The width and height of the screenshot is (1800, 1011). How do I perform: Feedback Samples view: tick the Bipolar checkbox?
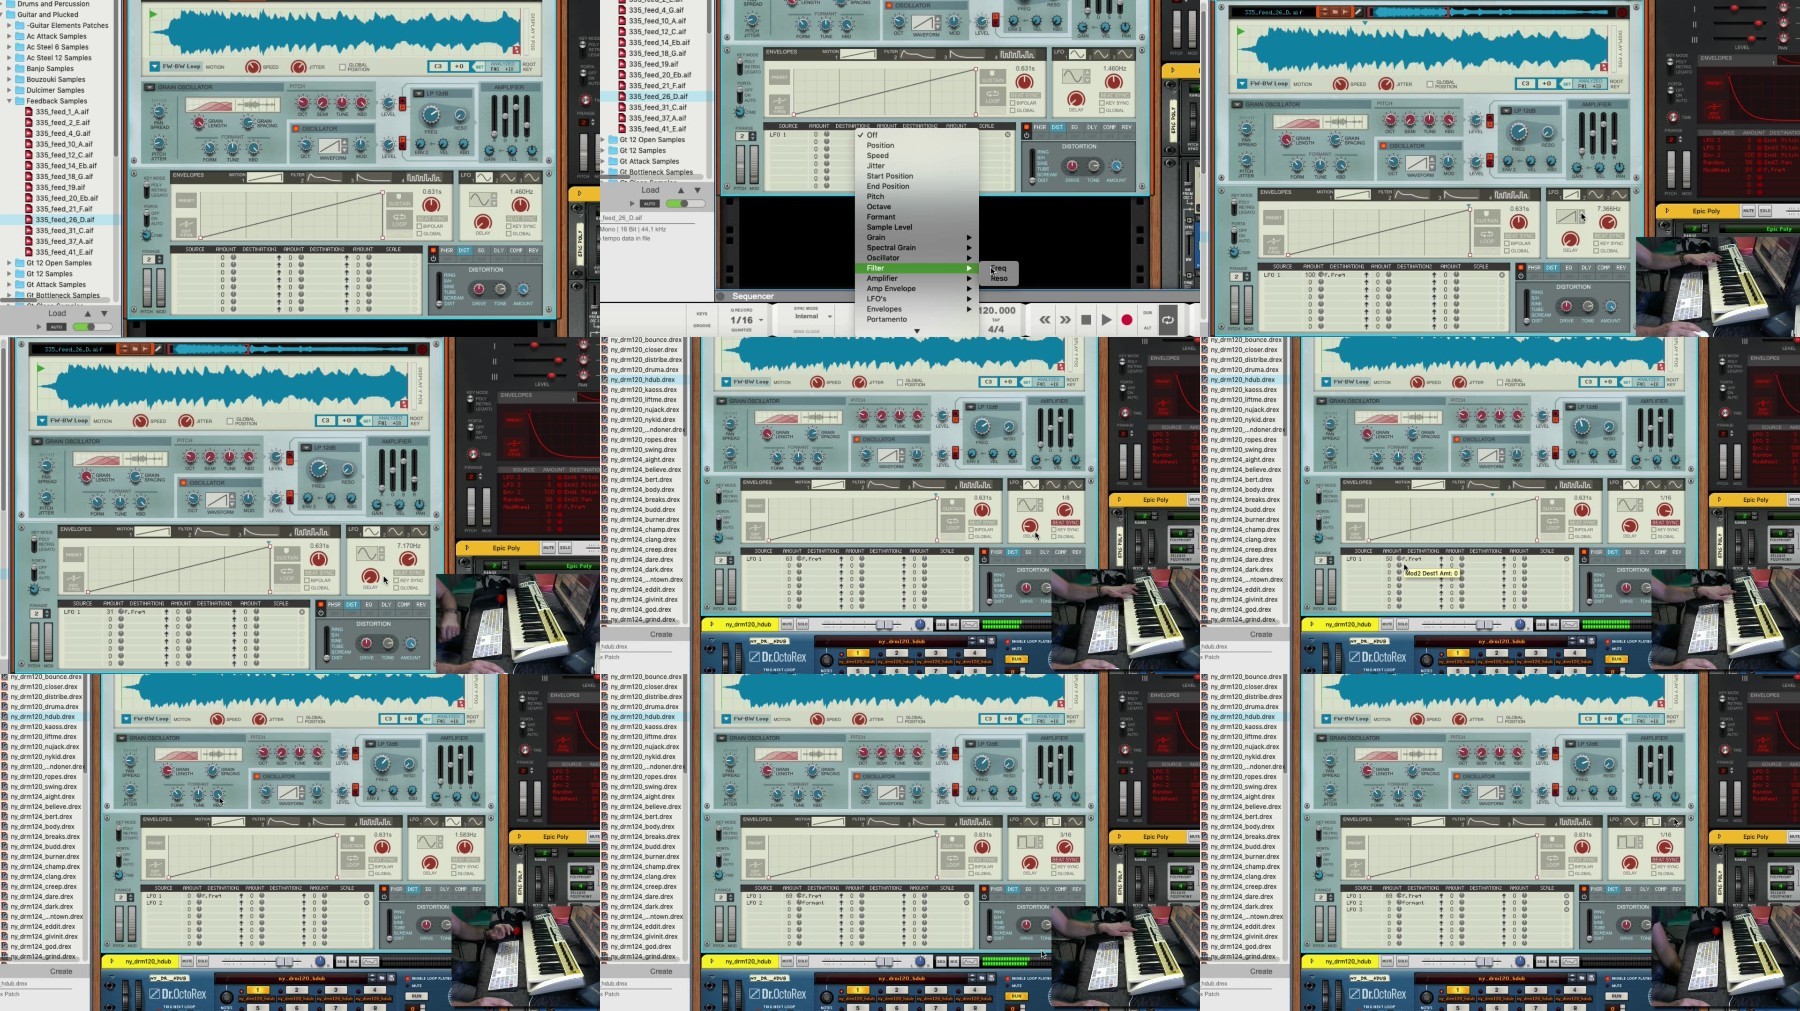point(420,227)
